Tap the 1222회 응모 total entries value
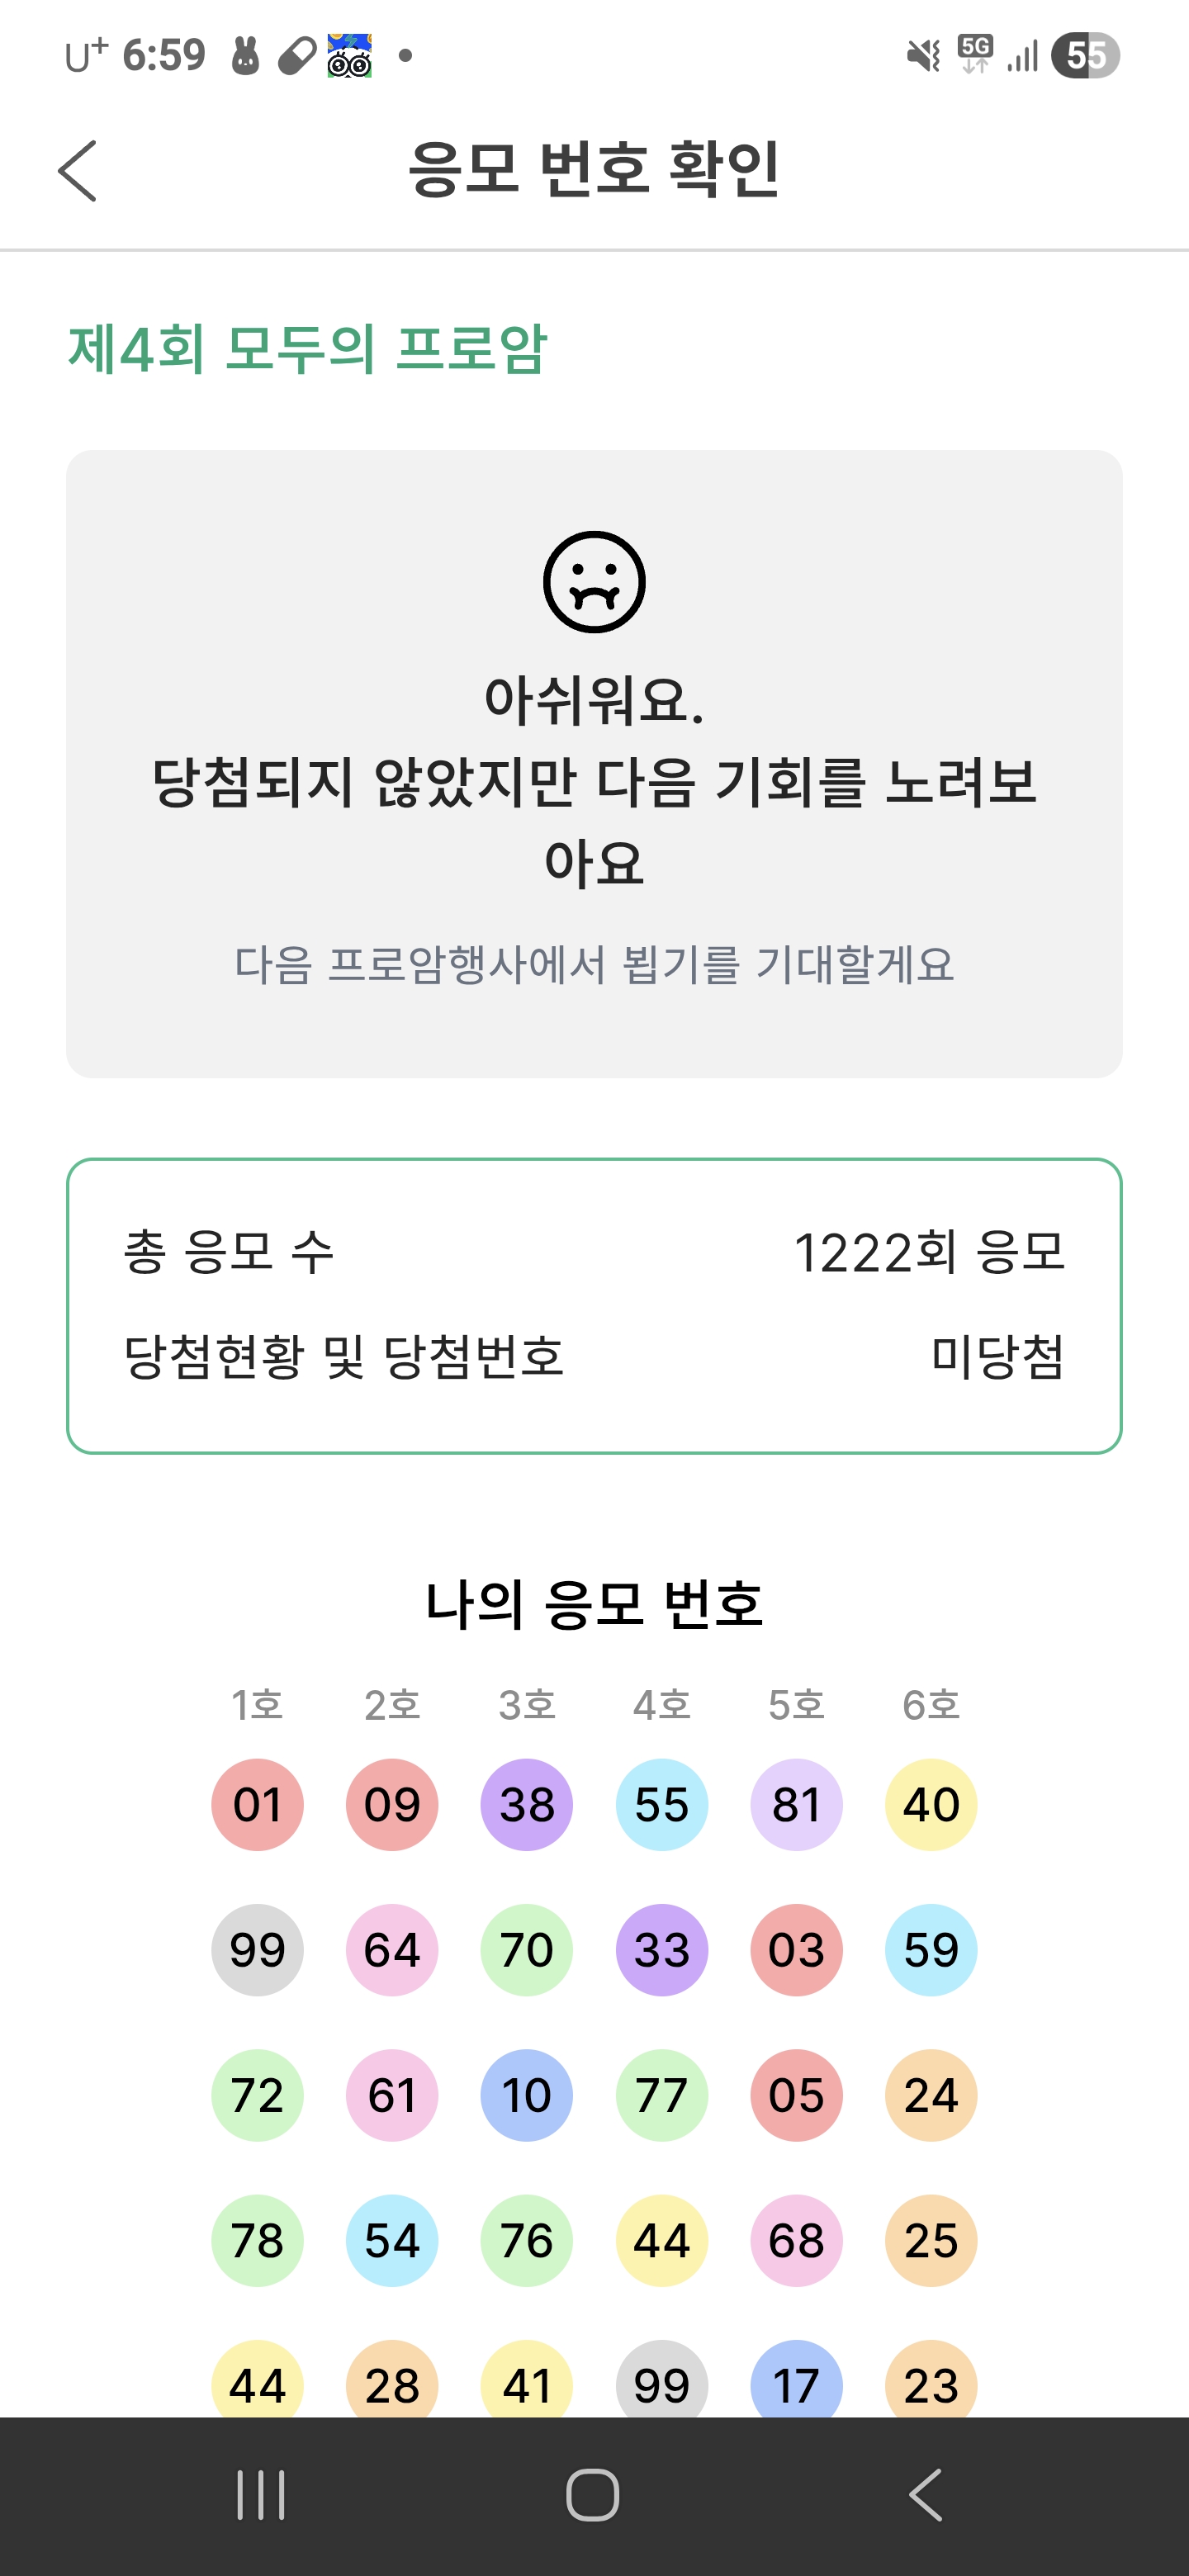This screenshot has height=2576, width=1189. (929, 1252)
